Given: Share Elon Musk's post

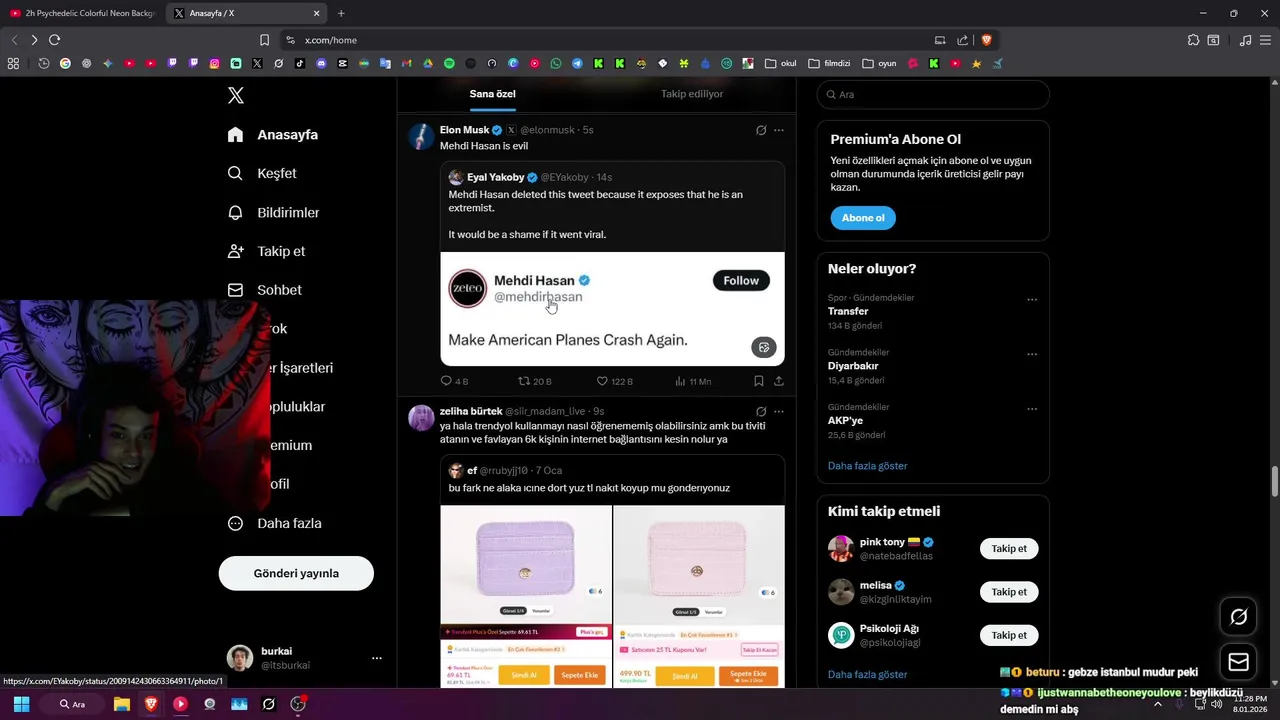Looking at the screenshot, I should pos(779,381).
